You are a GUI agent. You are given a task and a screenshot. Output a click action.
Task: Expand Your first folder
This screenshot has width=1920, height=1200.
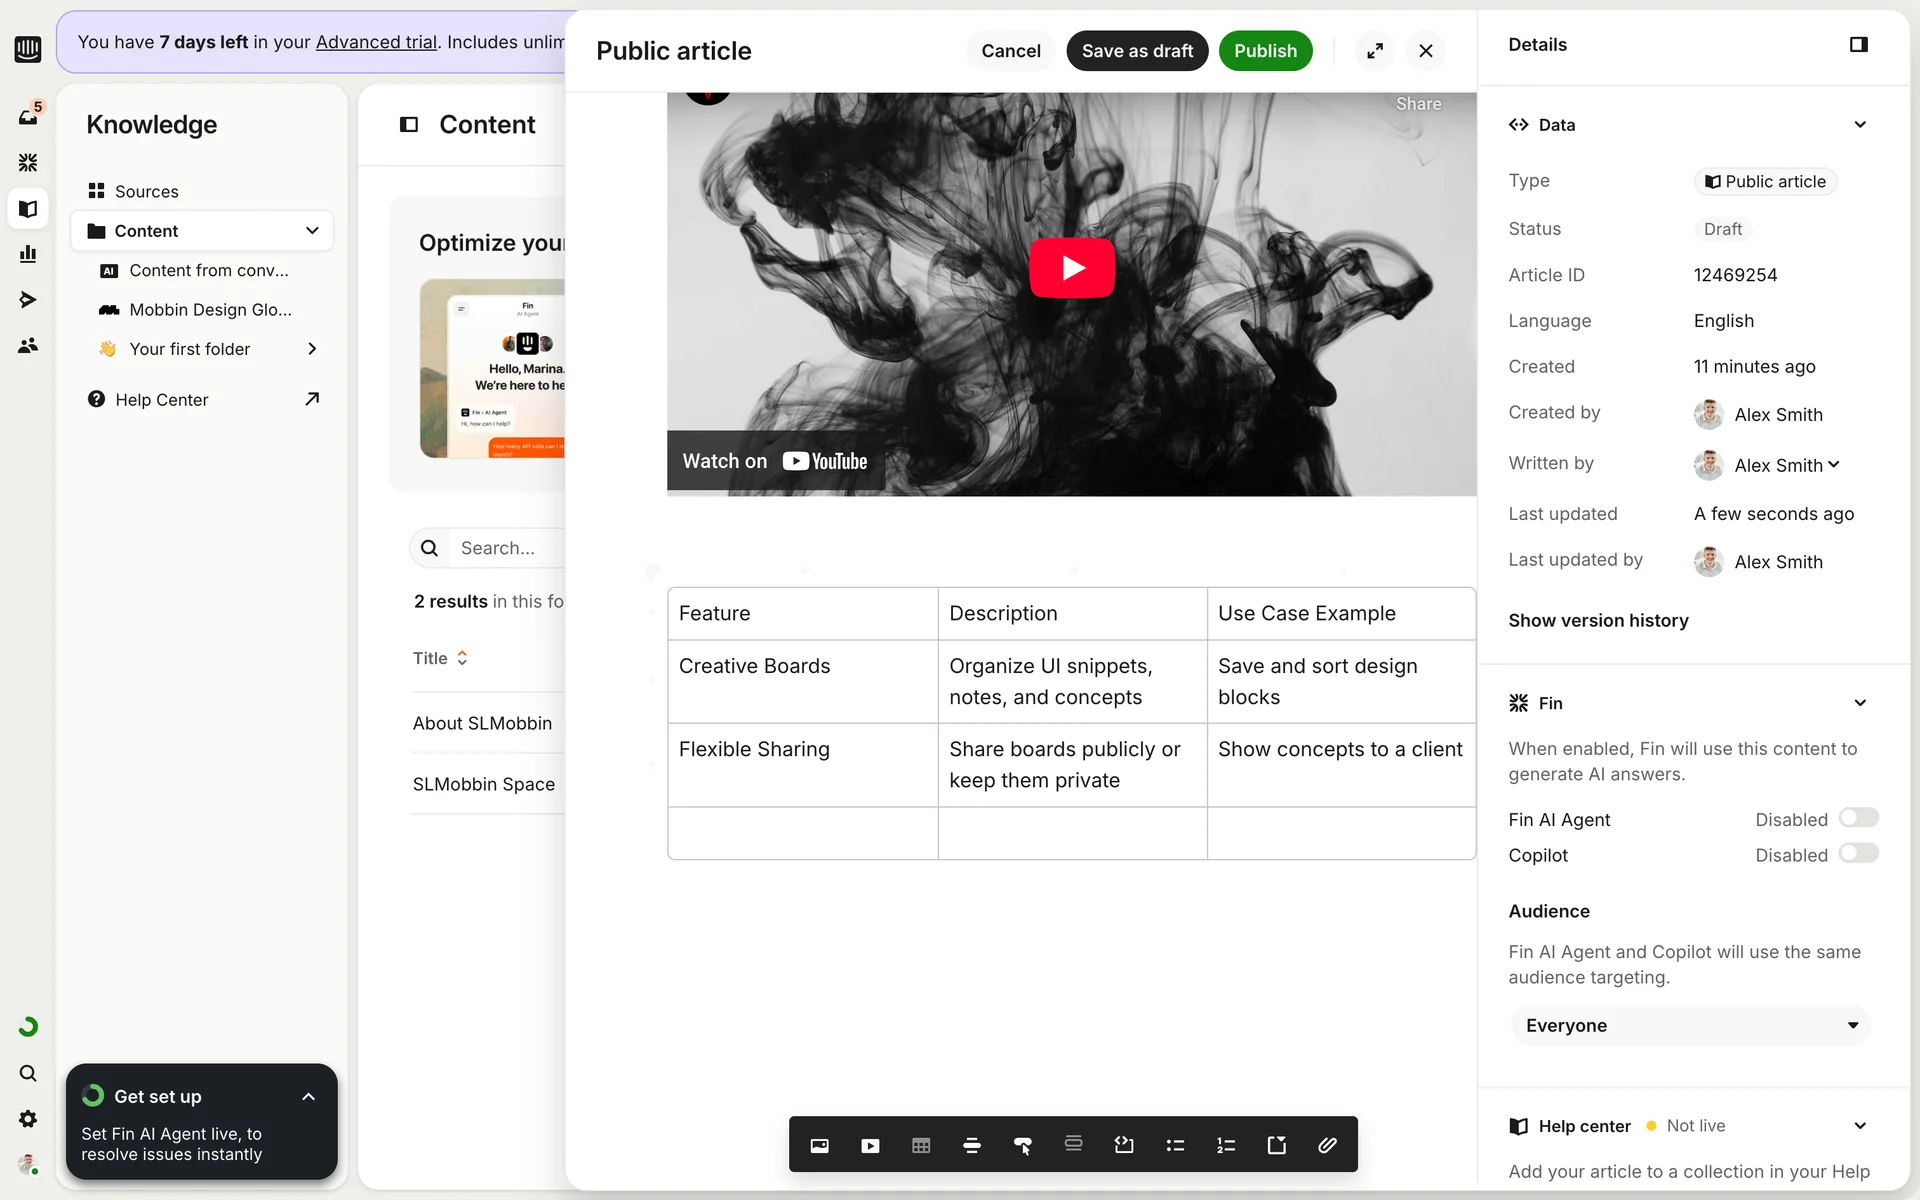click(x=312, y=349)
